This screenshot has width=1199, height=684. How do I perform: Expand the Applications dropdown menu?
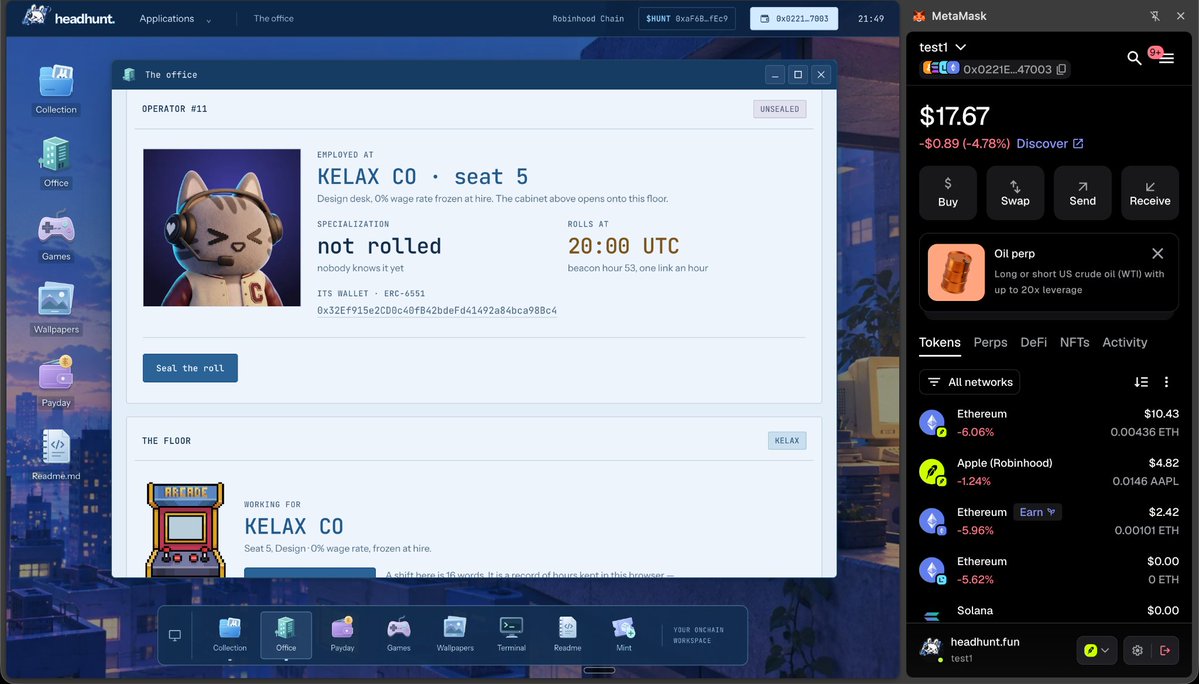(175, 18)
